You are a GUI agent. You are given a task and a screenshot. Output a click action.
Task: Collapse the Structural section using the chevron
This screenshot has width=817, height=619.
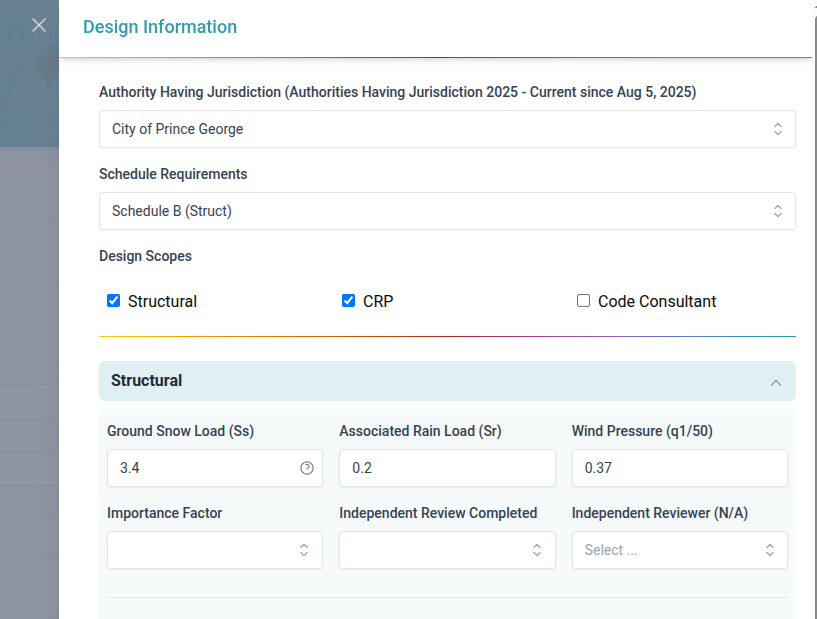click(x=775, y=382)
